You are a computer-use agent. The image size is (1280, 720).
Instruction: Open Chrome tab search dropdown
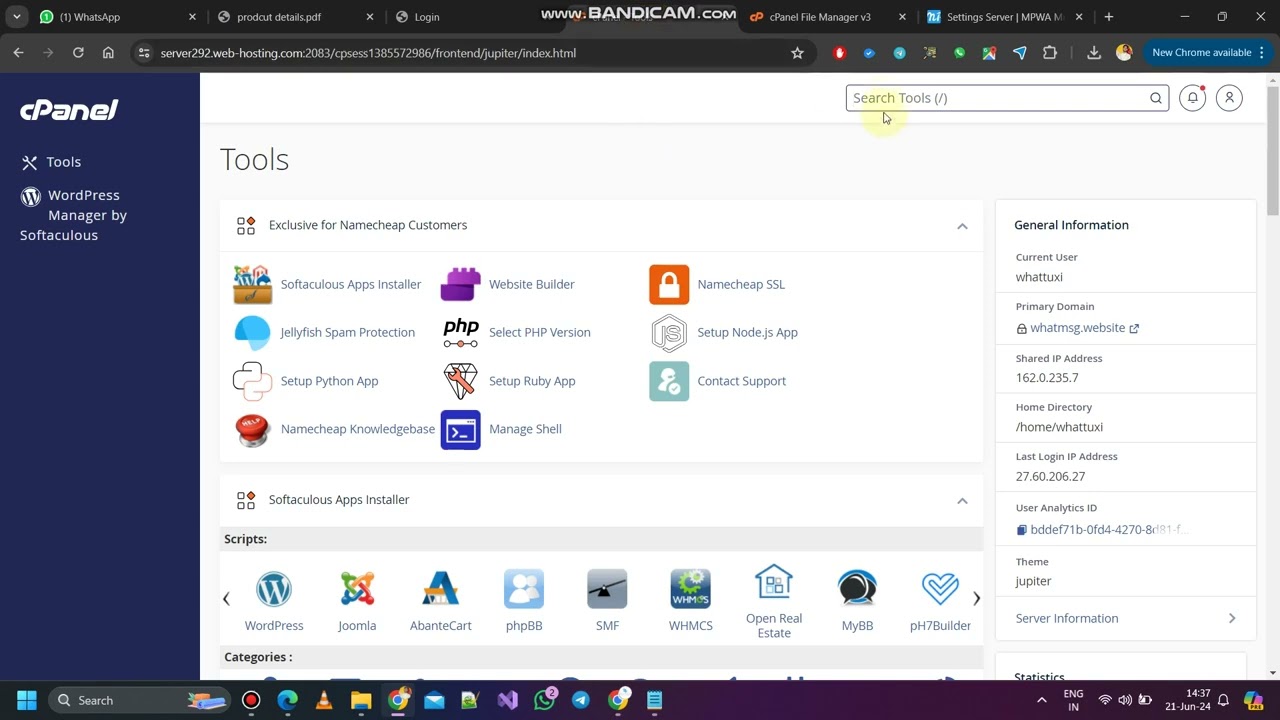tap(17, 17)
